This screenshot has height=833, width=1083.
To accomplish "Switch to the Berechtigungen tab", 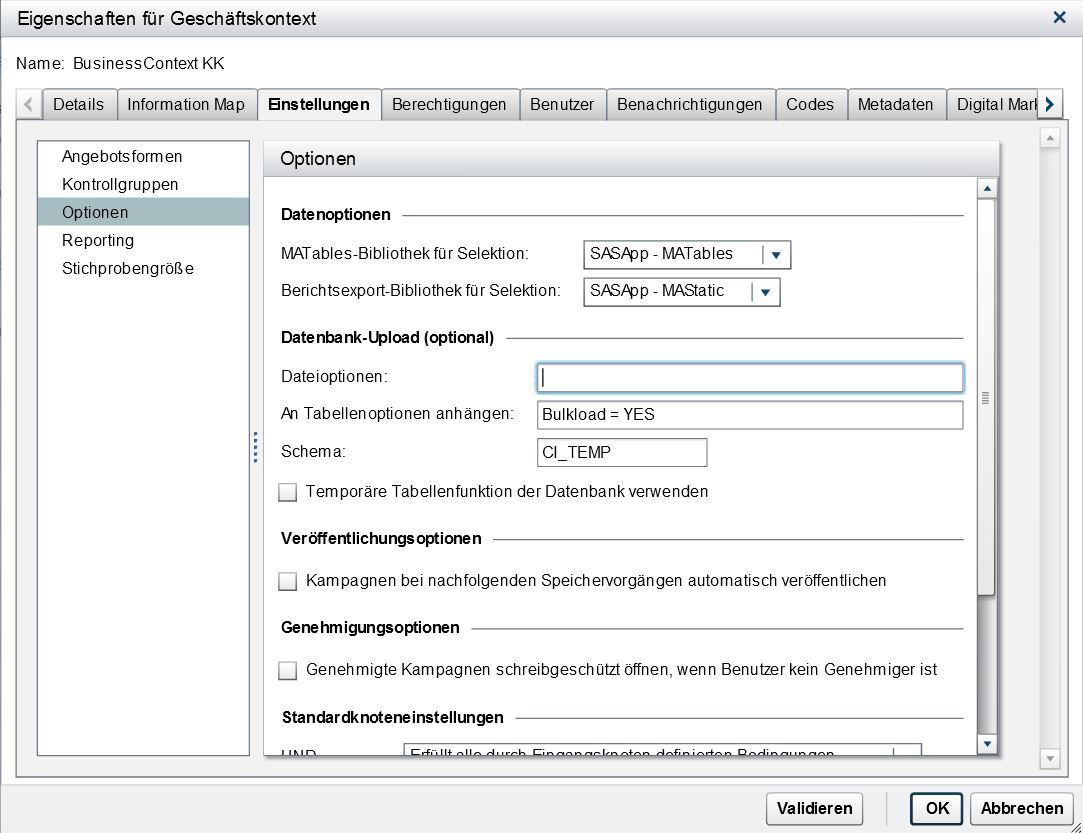I will pyautogui.click(x=450, y=104).
